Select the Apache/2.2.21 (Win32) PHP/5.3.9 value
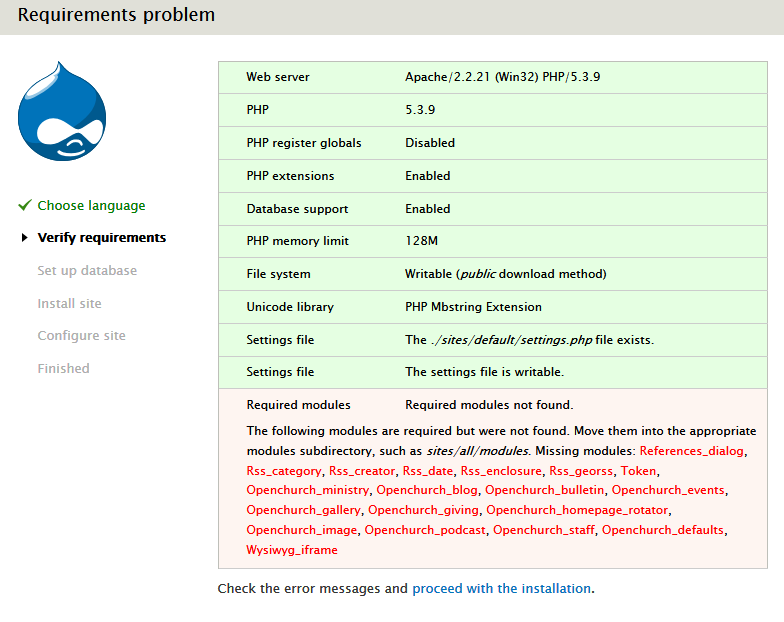 502,77
